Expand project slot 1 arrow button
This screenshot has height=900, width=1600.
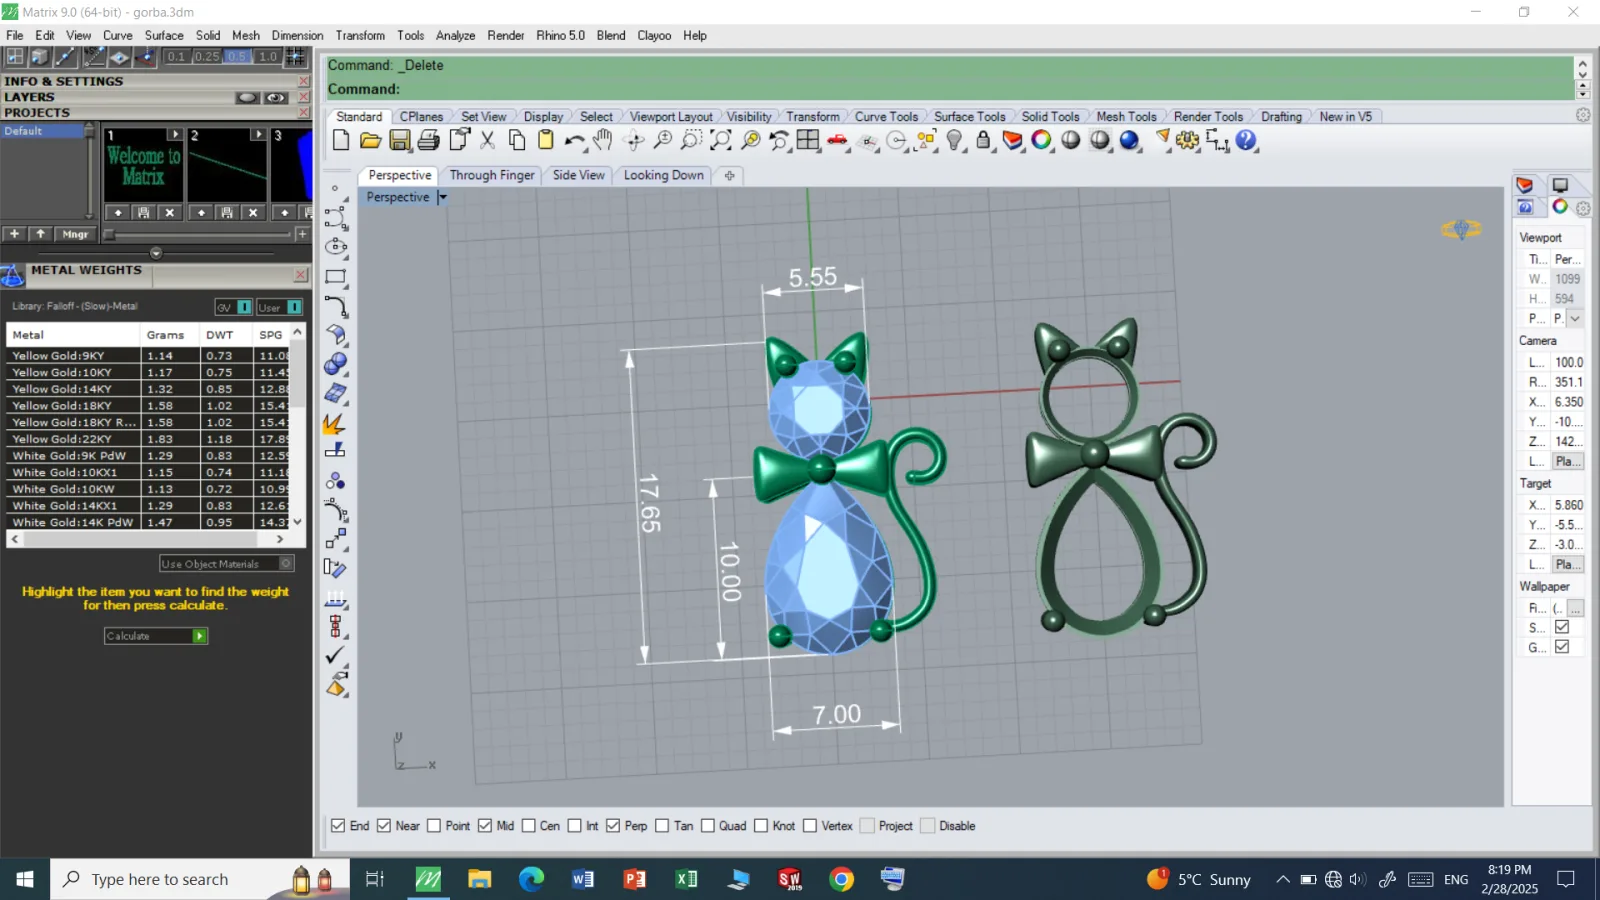pos(175,134)
